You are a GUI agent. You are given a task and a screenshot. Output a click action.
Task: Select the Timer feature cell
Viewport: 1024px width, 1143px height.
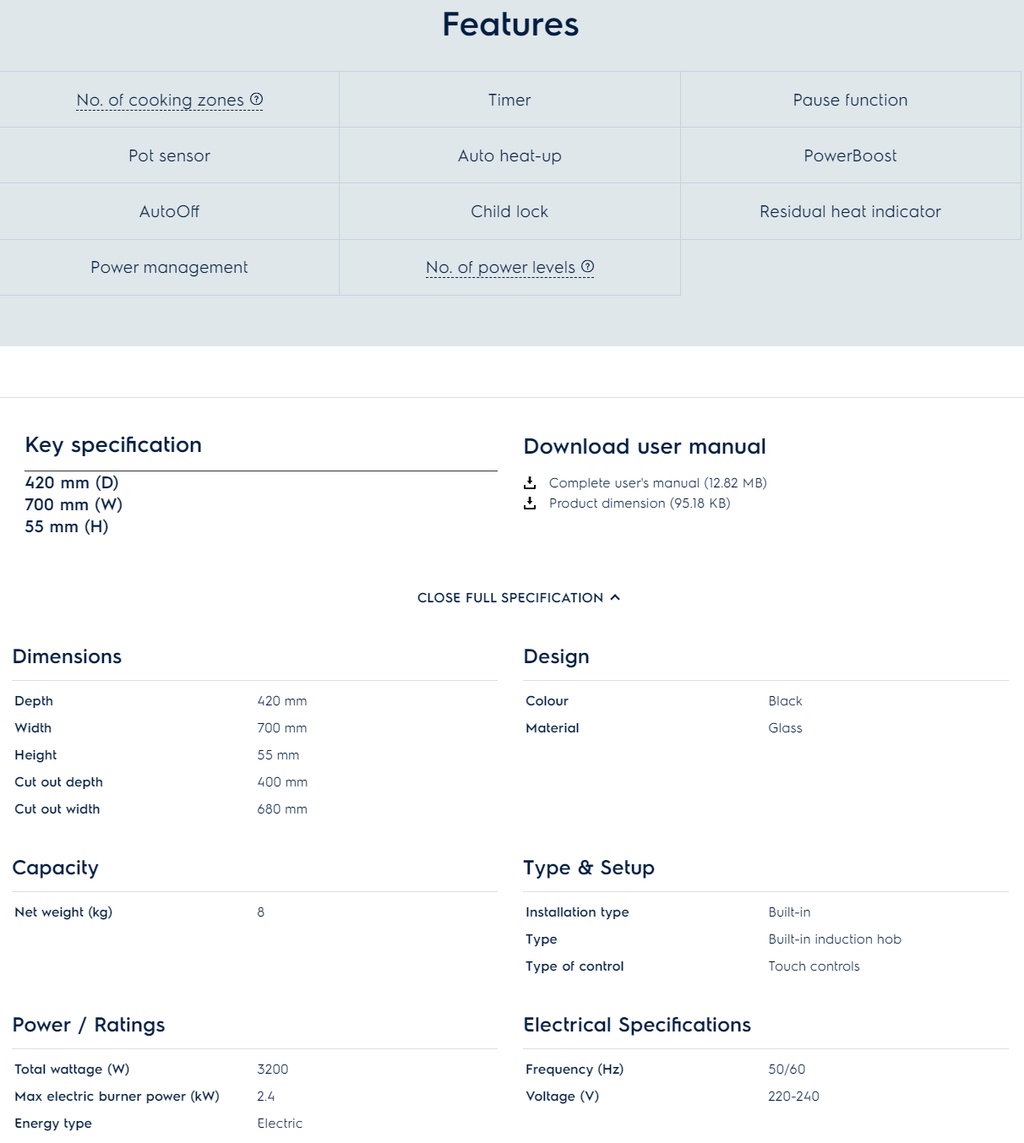pos(510,100)
